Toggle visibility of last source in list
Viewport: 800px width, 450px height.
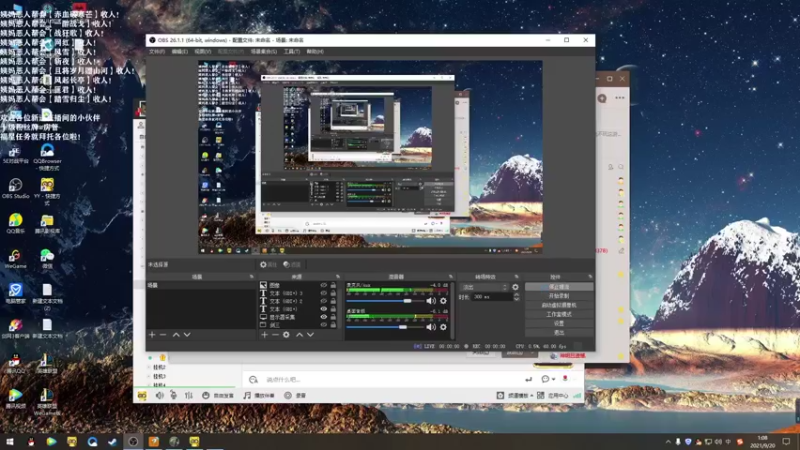coord(323,324)
